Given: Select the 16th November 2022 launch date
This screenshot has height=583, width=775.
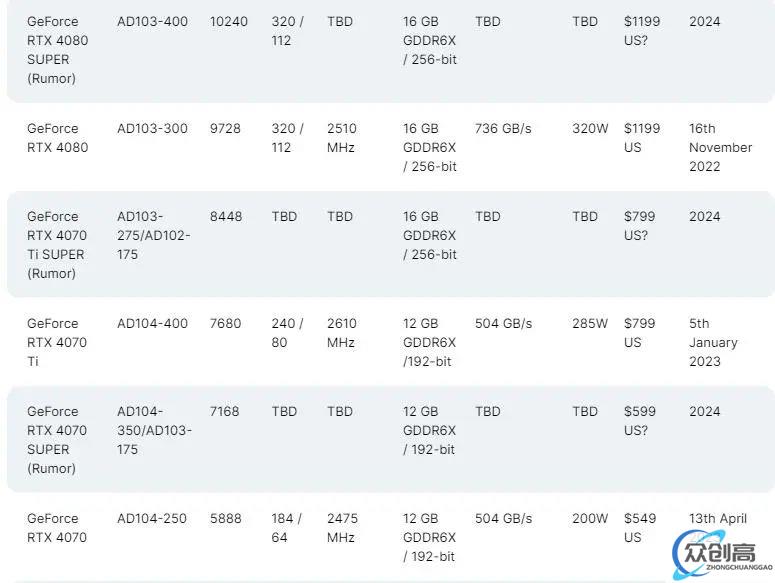Looking at the screenshot, I should (x=720, y=147).
